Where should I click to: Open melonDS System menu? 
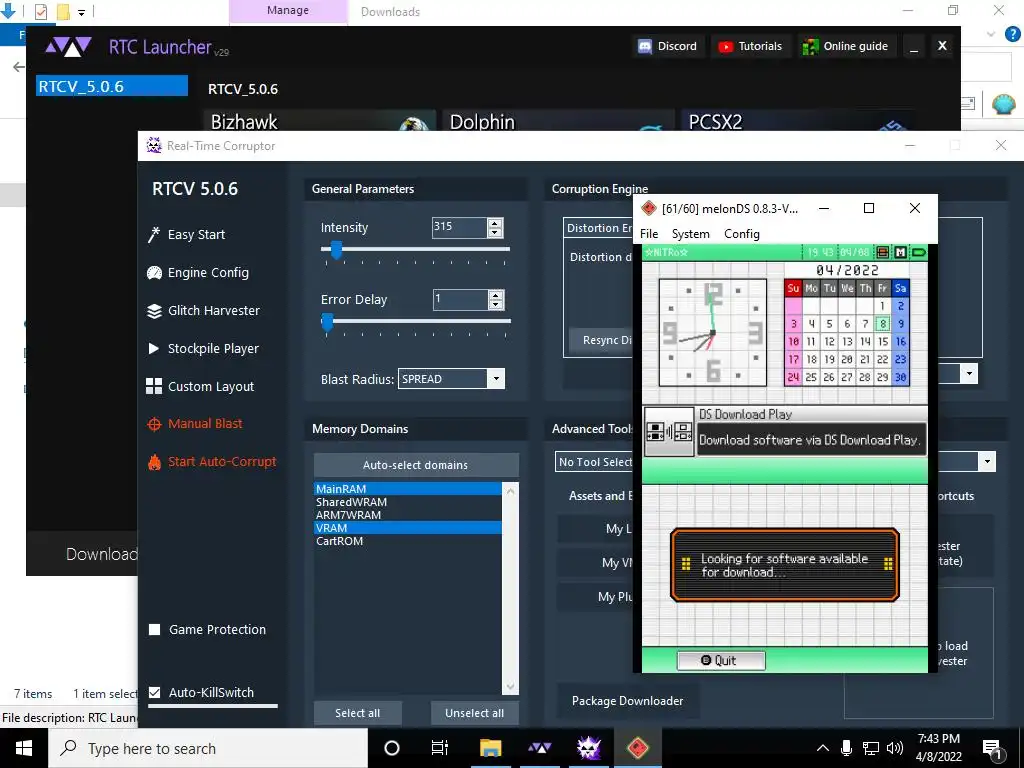click(x=690, y=234)
